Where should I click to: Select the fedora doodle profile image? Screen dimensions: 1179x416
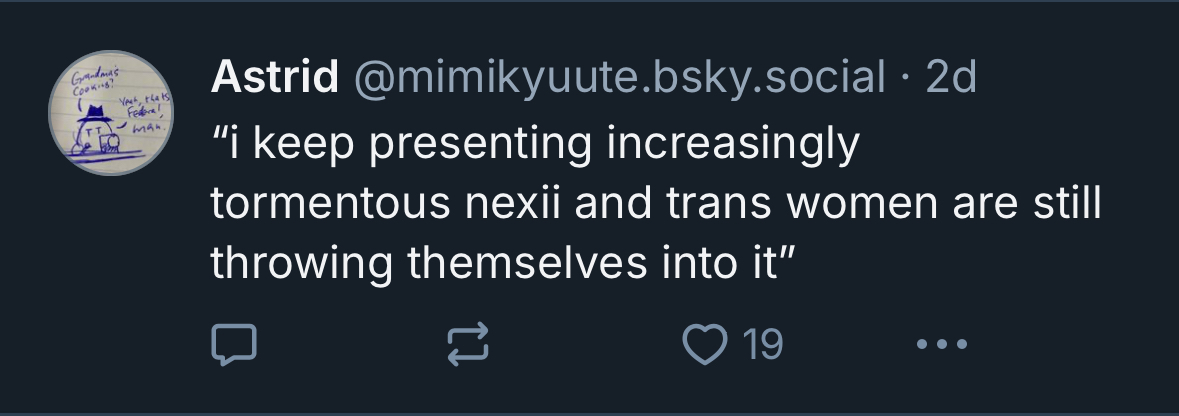[x=111, y=113]
